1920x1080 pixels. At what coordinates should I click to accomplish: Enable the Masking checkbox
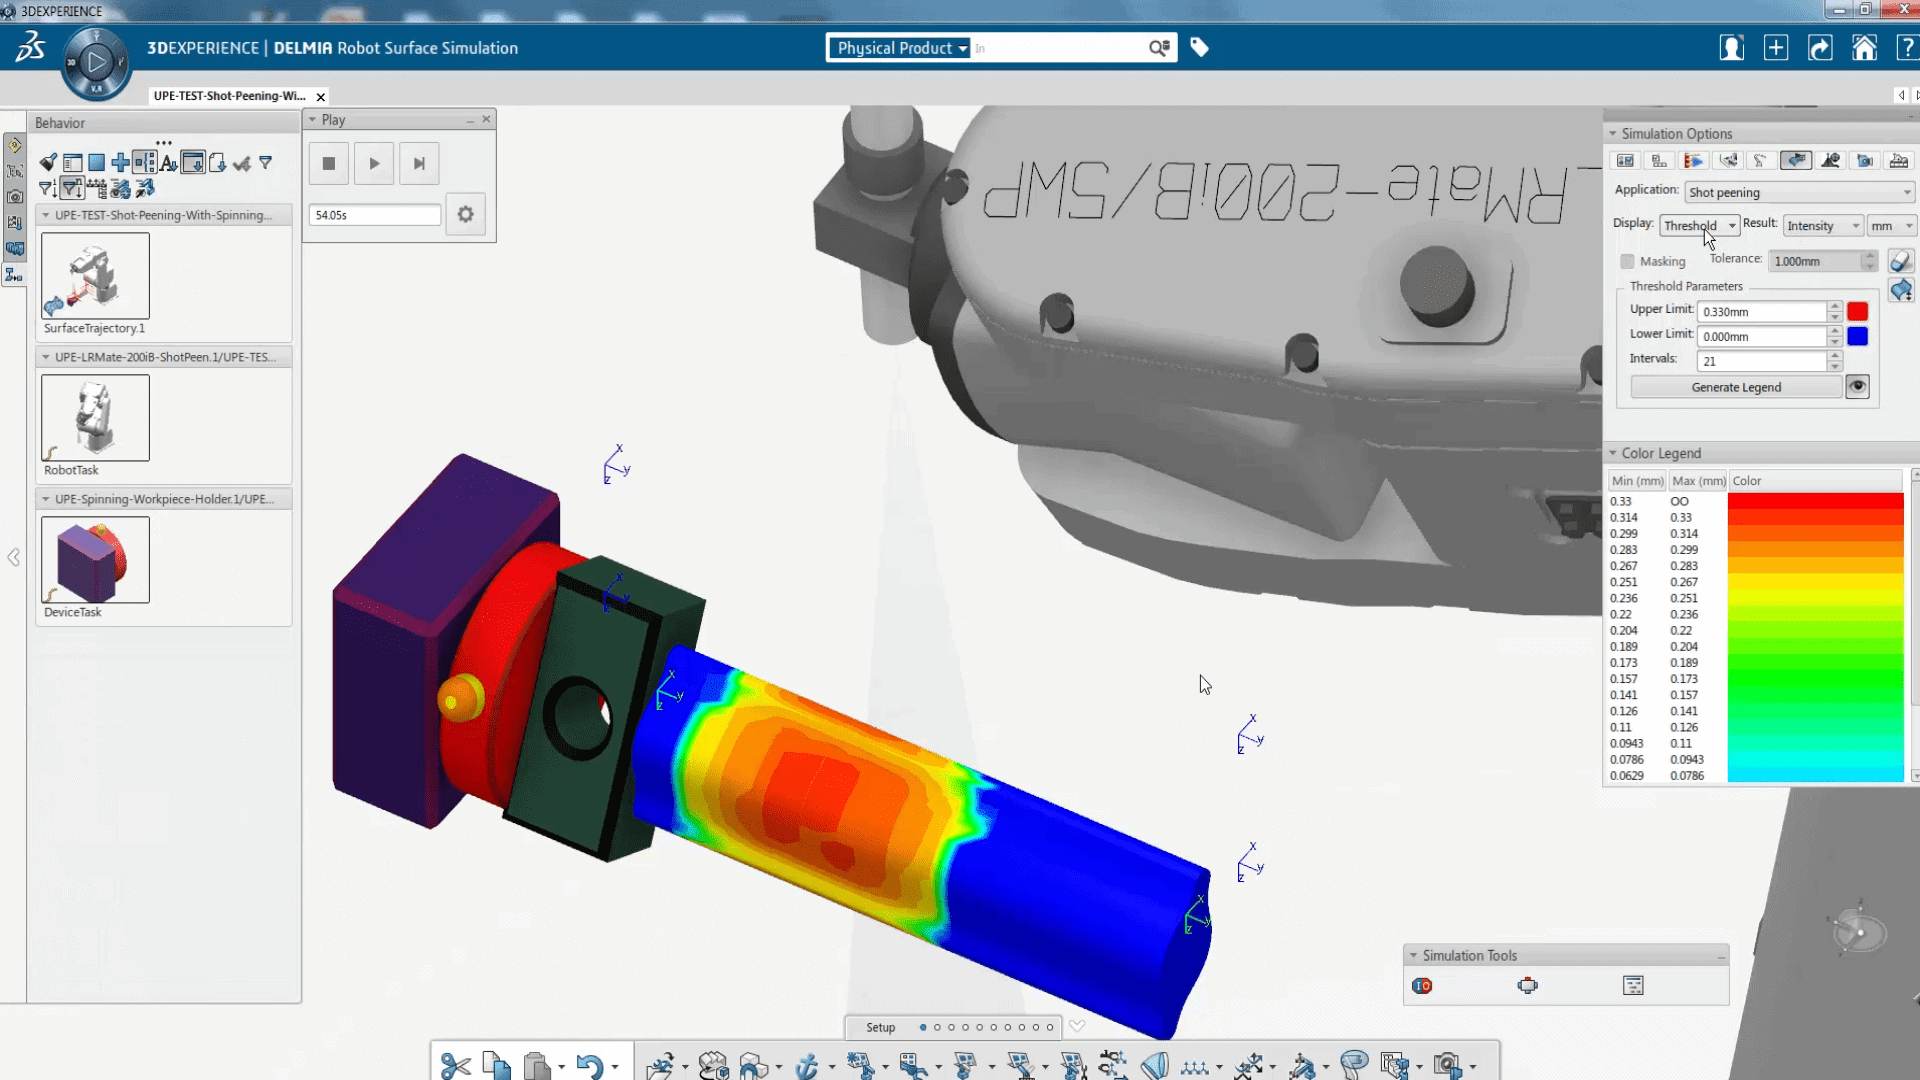point(1627,261)
